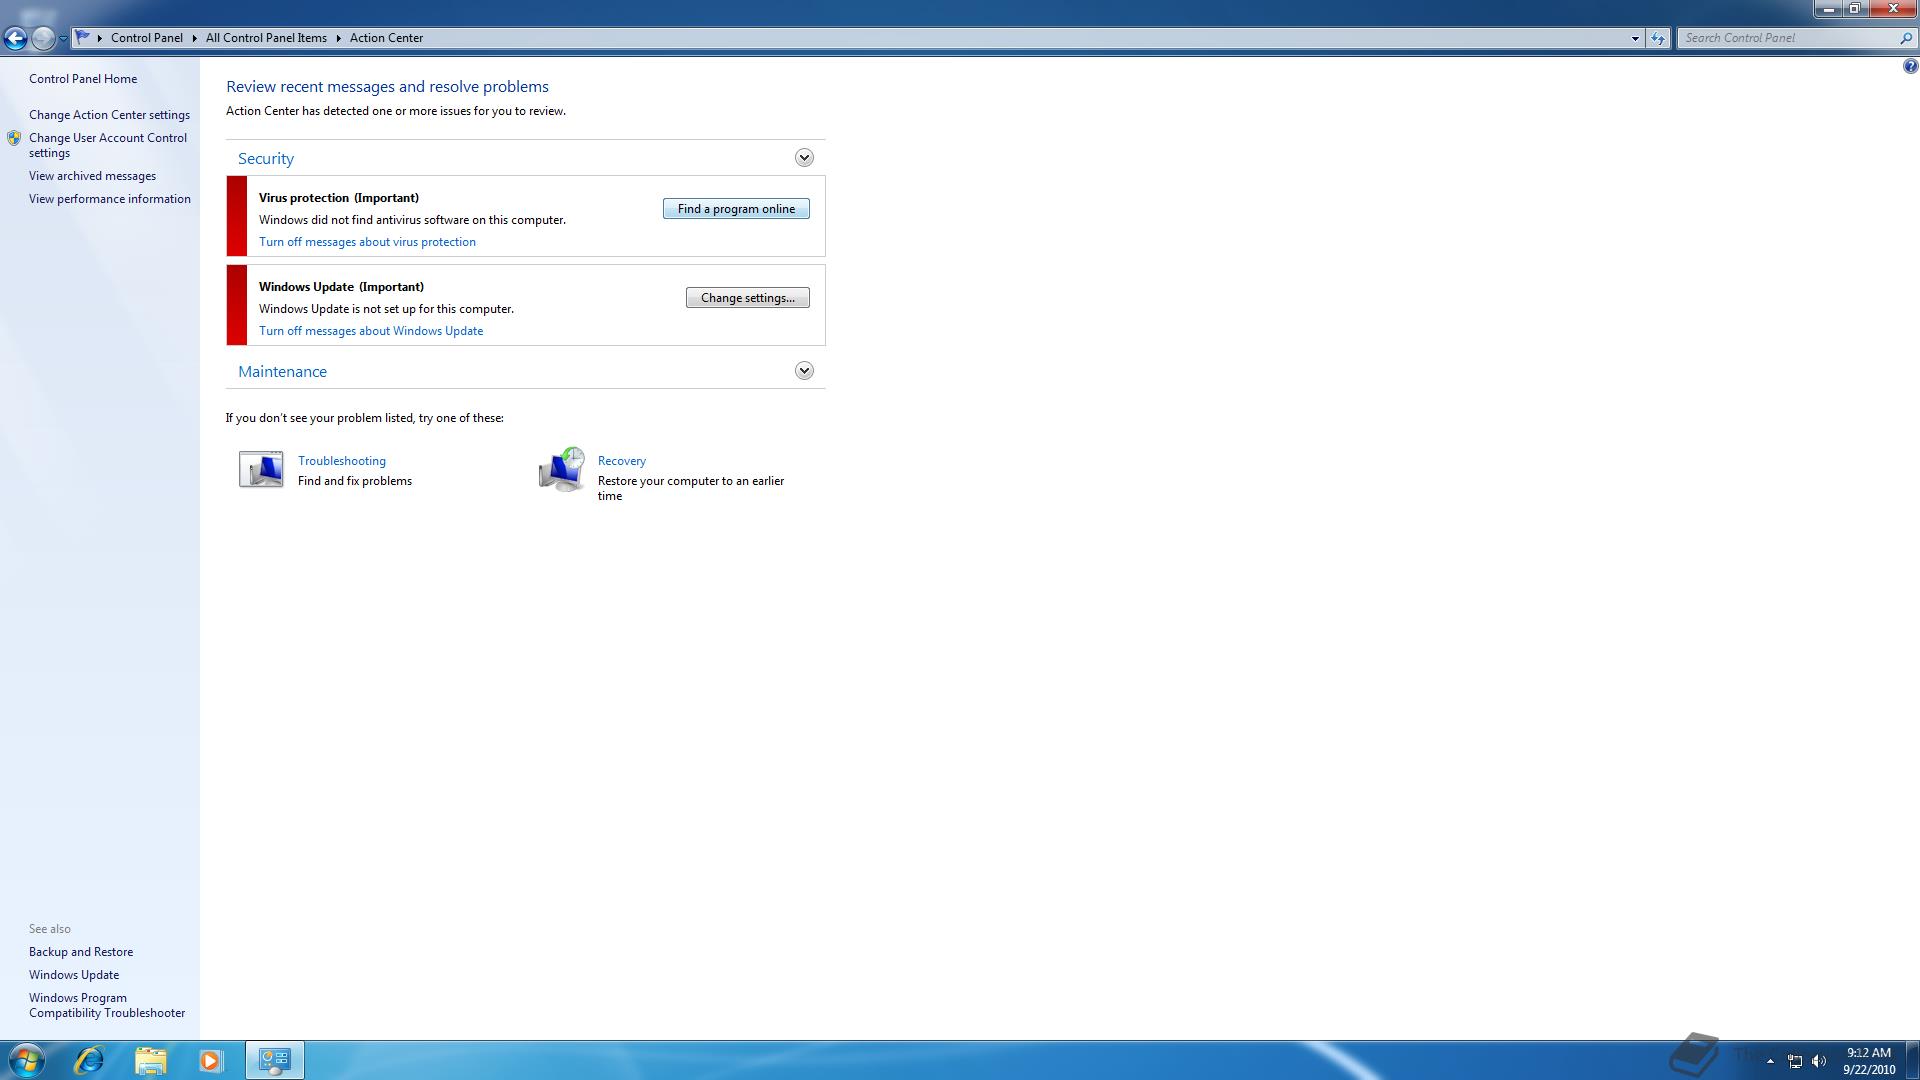
Task: View performance information
Action: (110, 199)
